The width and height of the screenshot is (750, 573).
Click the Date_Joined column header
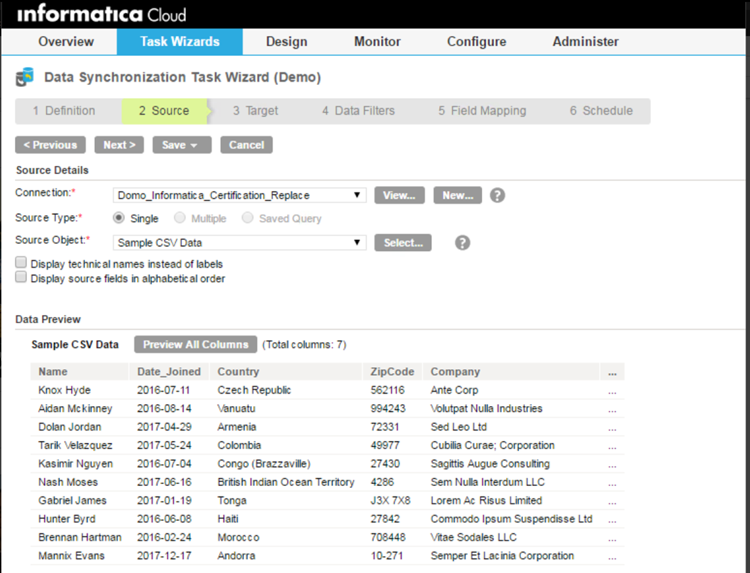169,372
